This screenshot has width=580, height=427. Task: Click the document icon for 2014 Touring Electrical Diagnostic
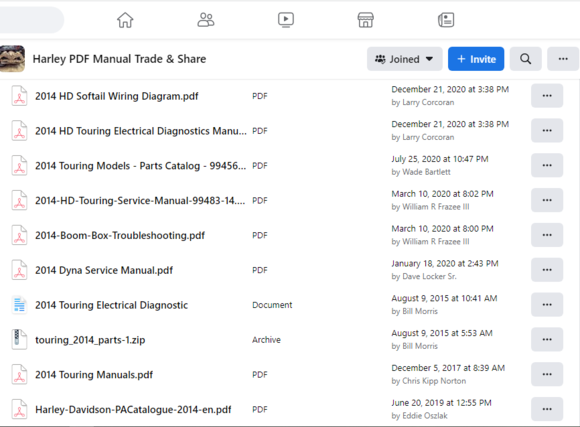pos(19,305)
